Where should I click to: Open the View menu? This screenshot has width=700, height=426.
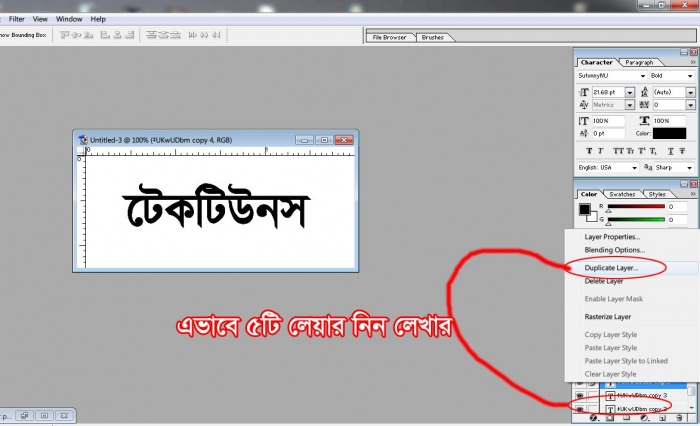40,19
